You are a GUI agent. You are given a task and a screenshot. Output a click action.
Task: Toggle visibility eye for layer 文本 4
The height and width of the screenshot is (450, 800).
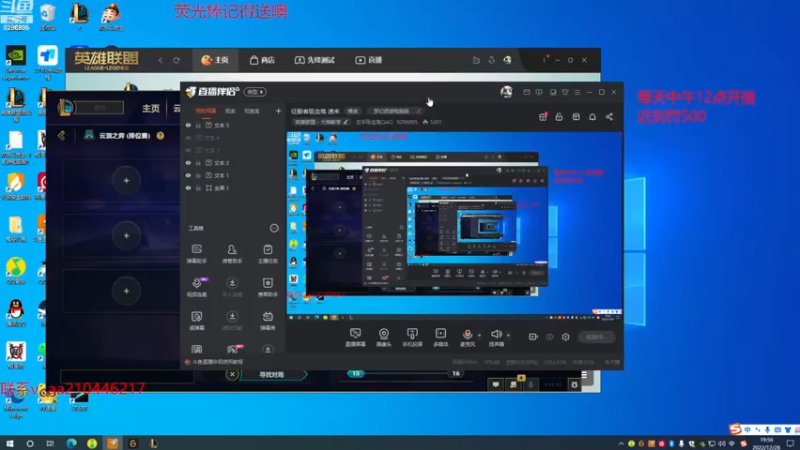[x=188, y=138]
